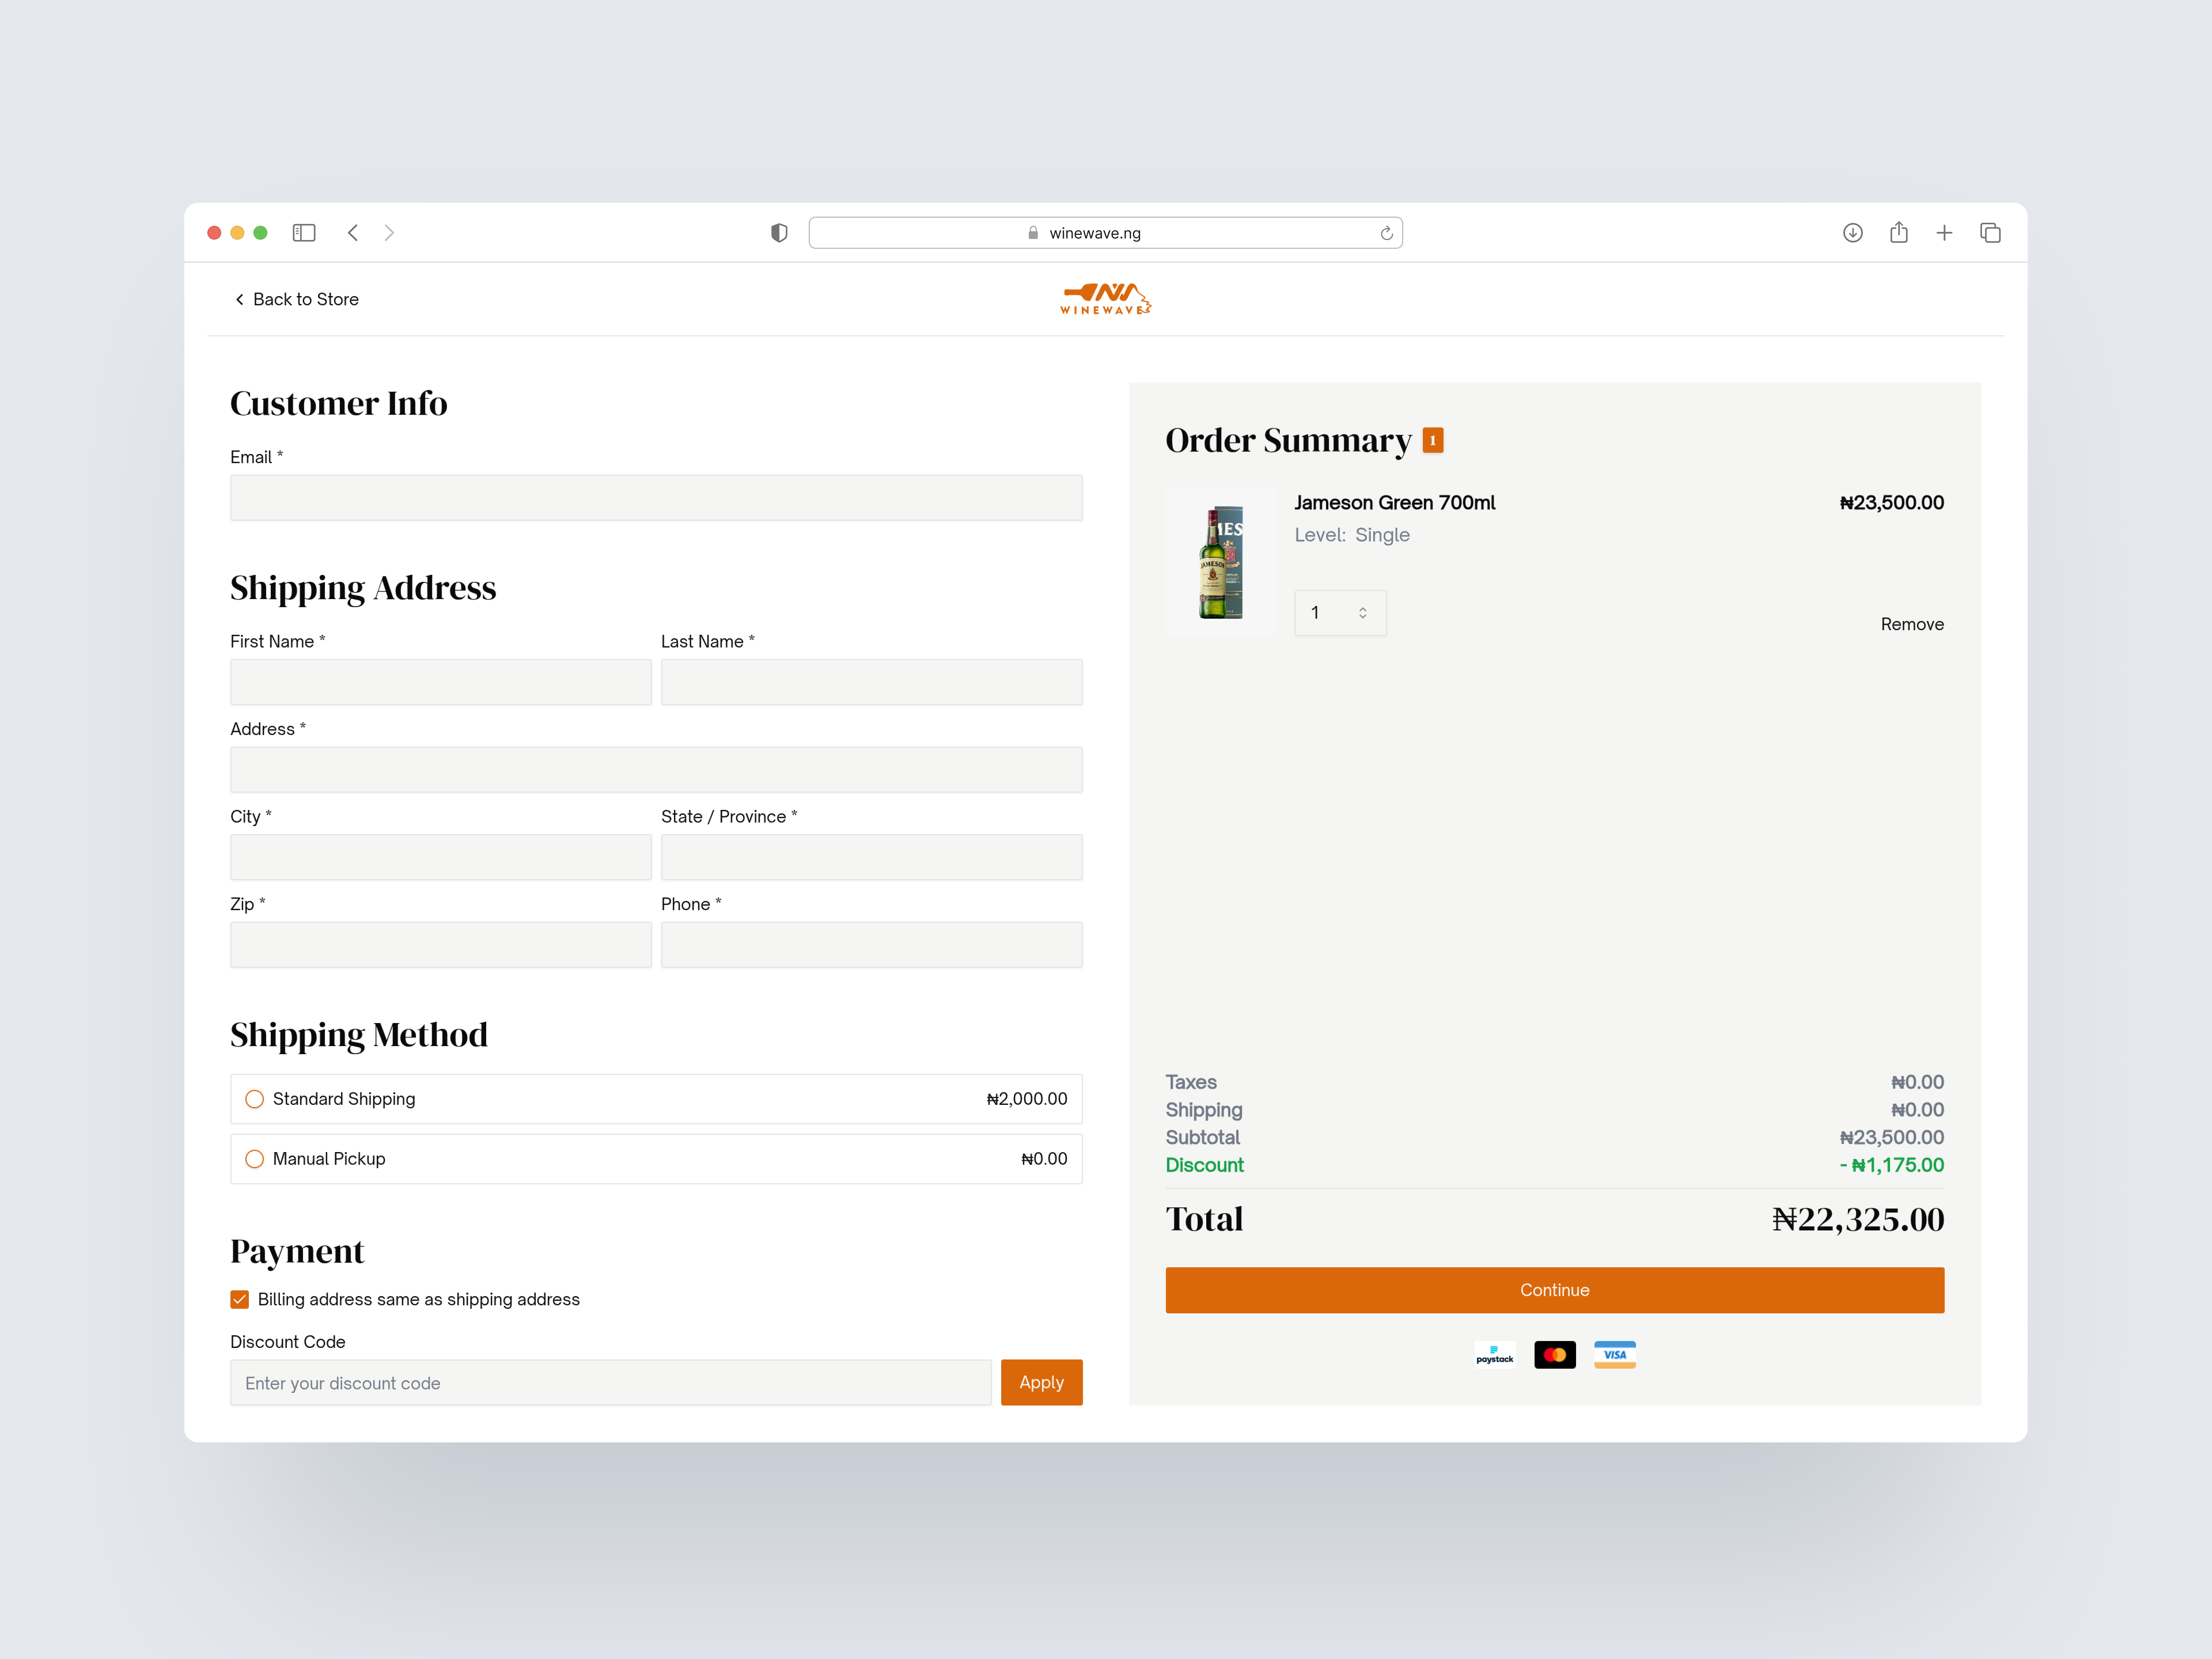Minimize the browser window with yellow button
The height and width of the screenshot is (1659, 2212).
(x=237, y=233)
